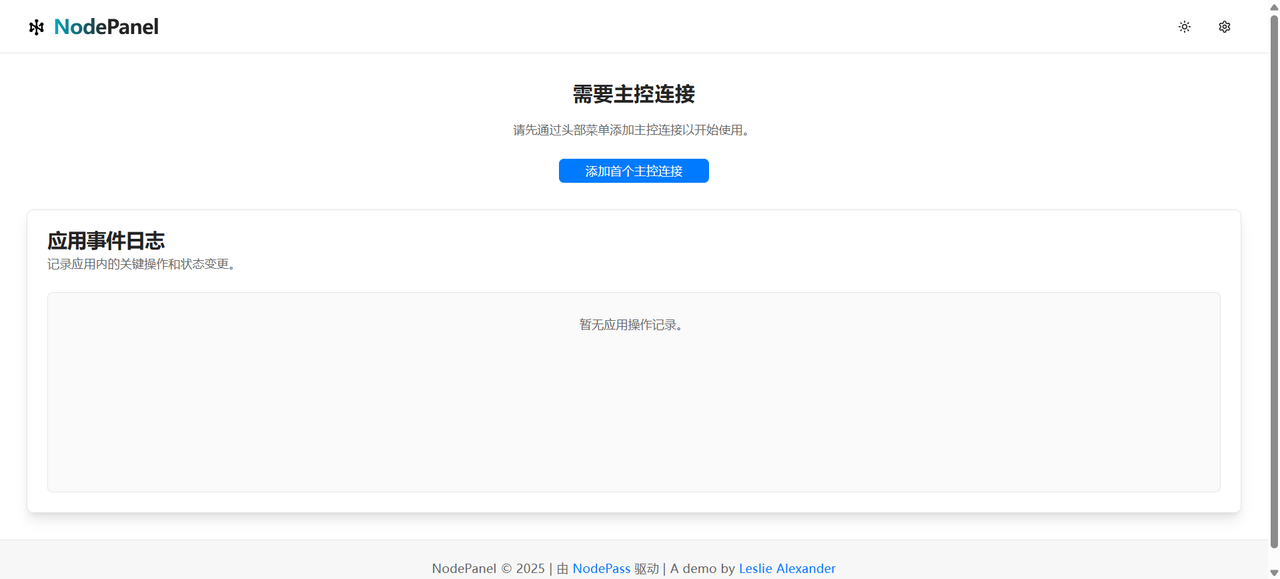The width and height of the screenshot is (1280, 579).
Task: Open the NodePass link in footer
Action: pos(601,568)
